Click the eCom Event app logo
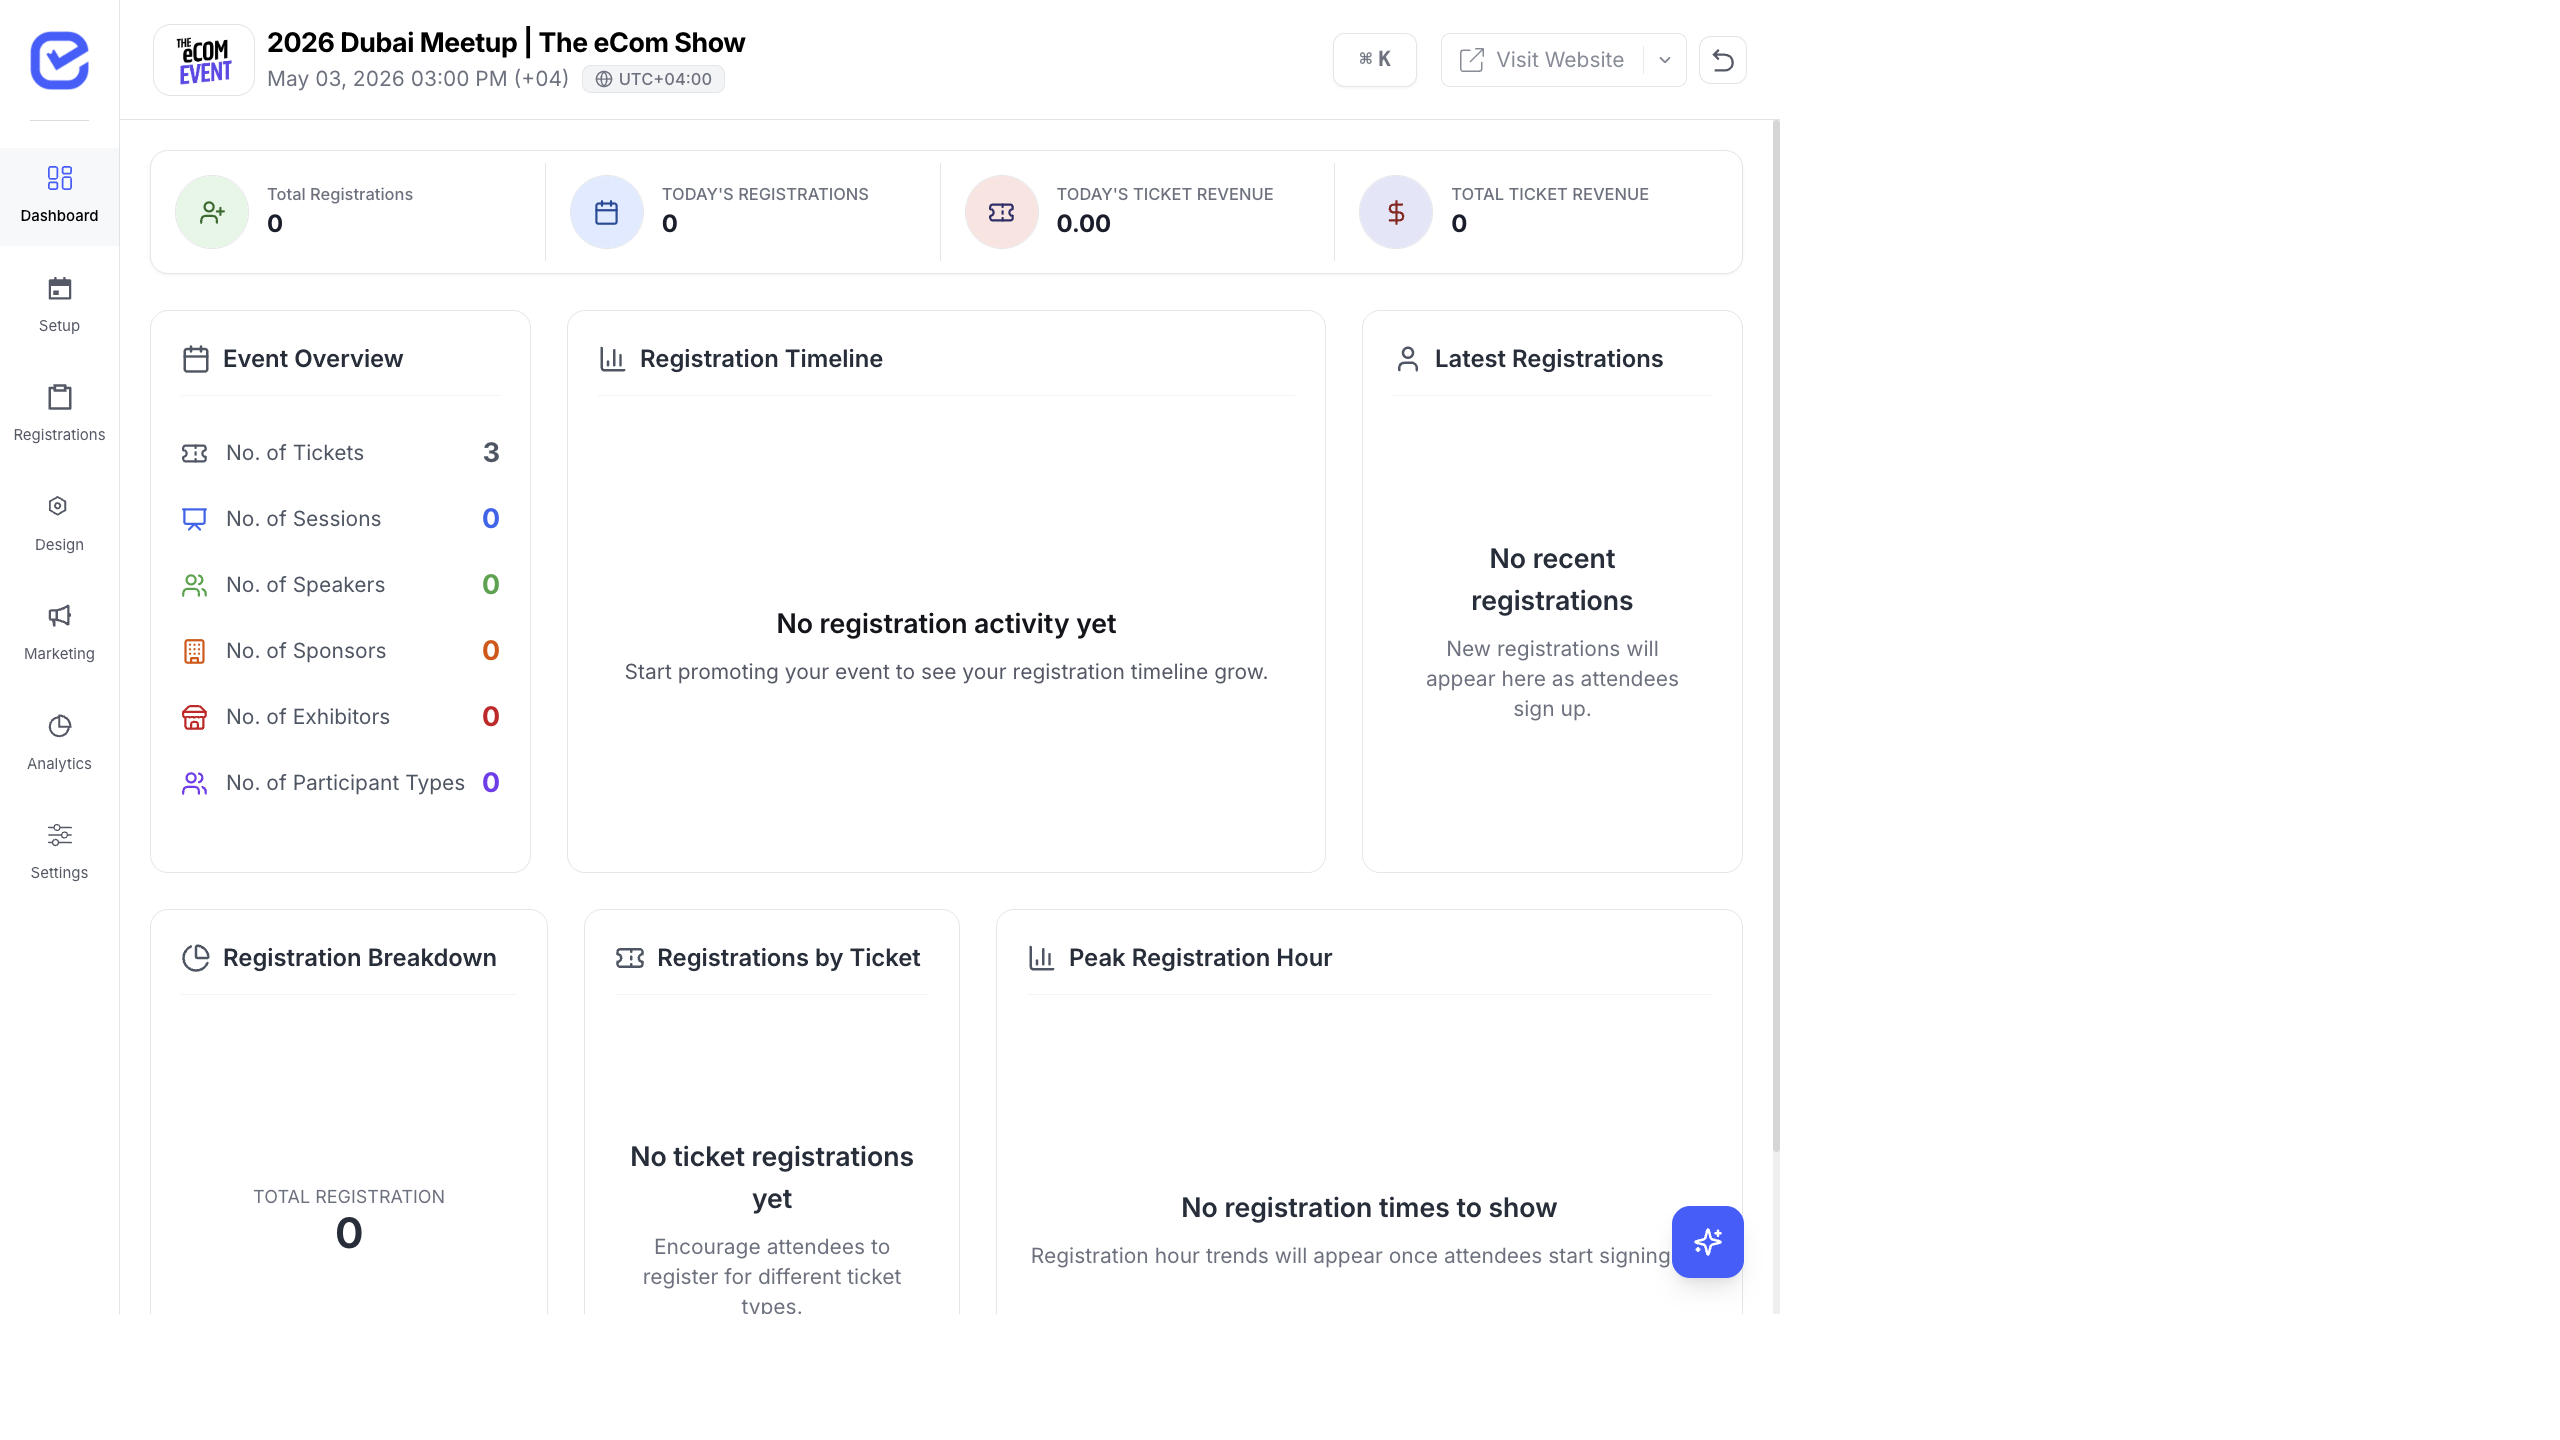2560x1440 pixels. point(59,61)
